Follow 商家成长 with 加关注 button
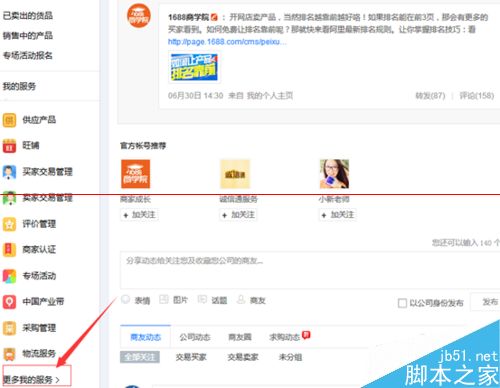Viewport: 500px width, 388px height. coord(139,215)
